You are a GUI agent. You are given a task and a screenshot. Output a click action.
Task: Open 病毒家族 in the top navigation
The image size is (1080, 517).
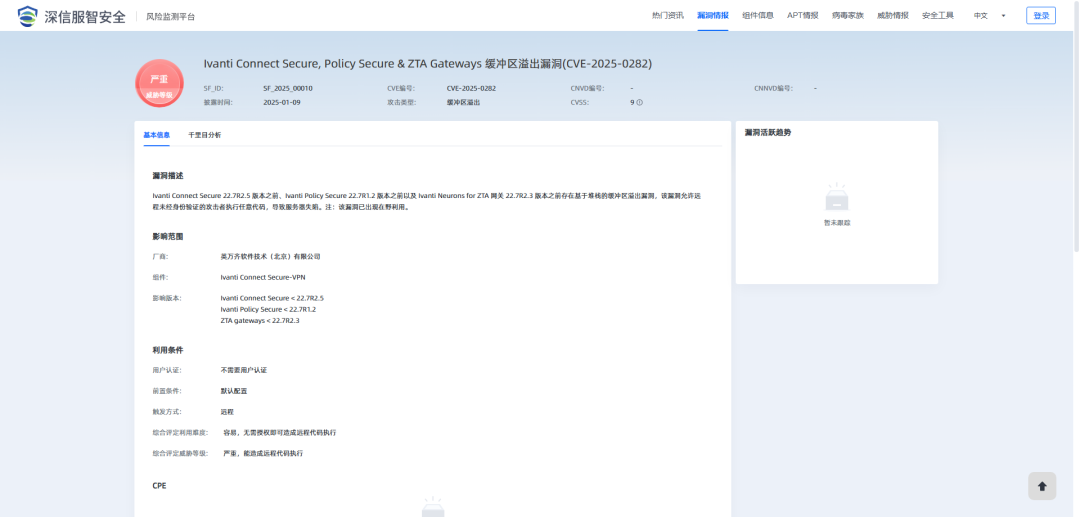pyautogui.click(x=847, y=15)
